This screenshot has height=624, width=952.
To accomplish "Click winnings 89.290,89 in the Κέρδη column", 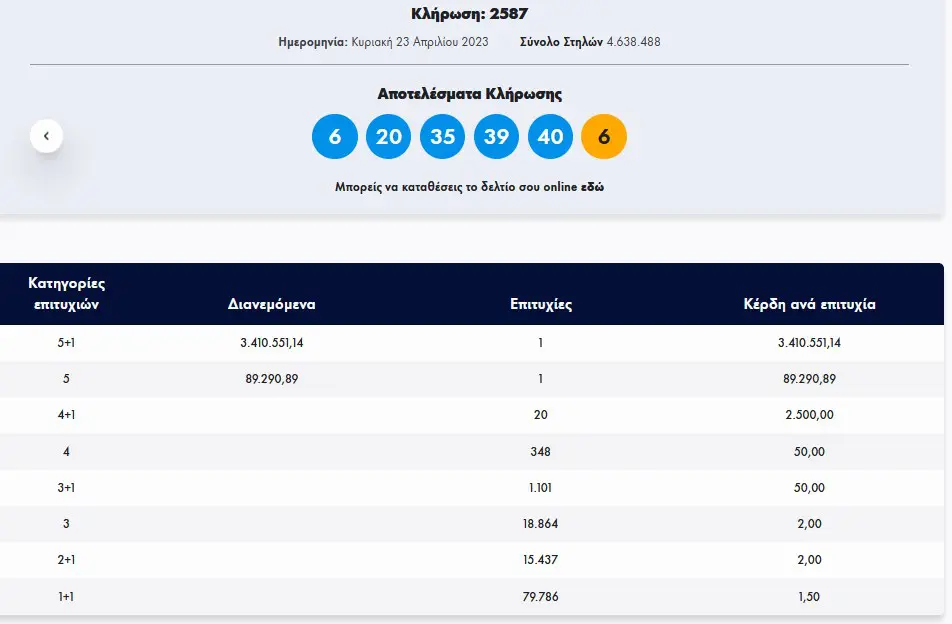I will coord(809,379).
